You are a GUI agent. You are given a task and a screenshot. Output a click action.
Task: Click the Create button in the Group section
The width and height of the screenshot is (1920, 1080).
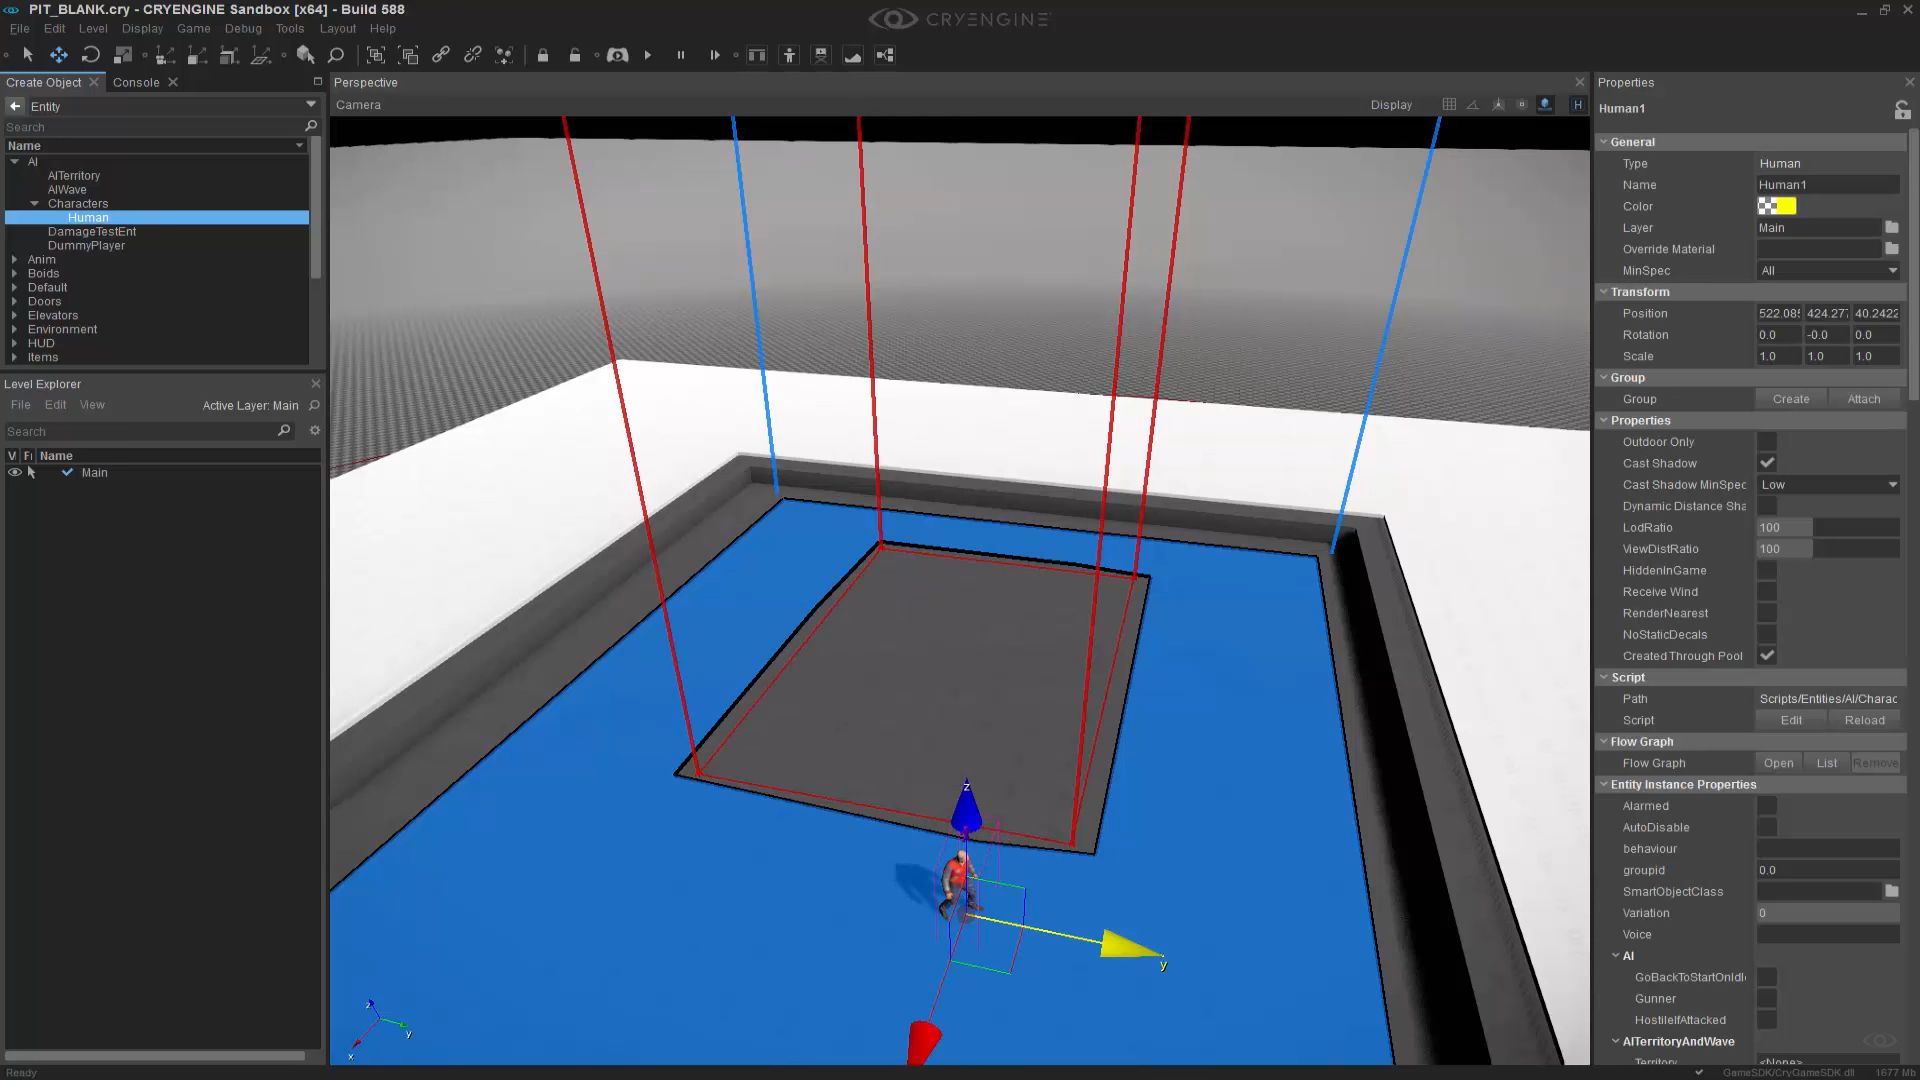point(1790,398)
